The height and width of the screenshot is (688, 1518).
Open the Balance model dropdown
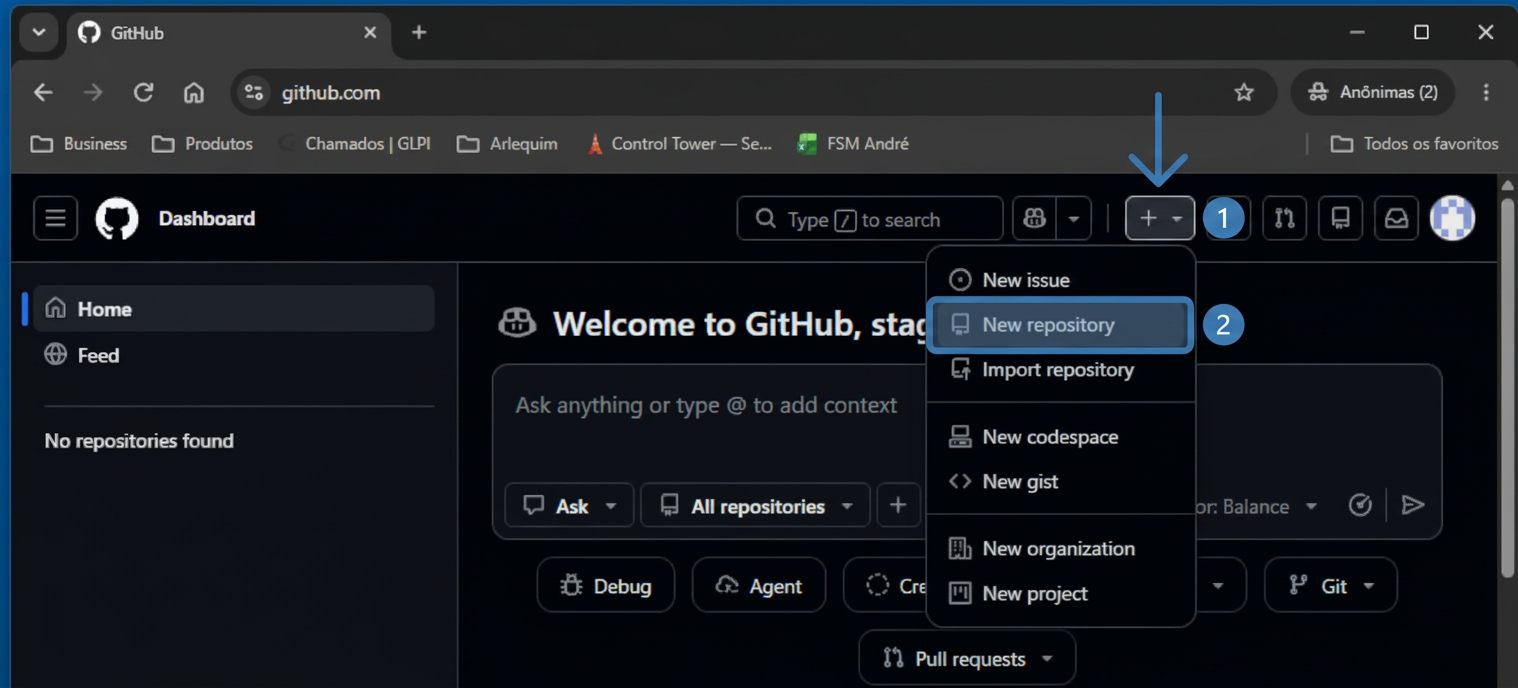(x=1258, y=506)
